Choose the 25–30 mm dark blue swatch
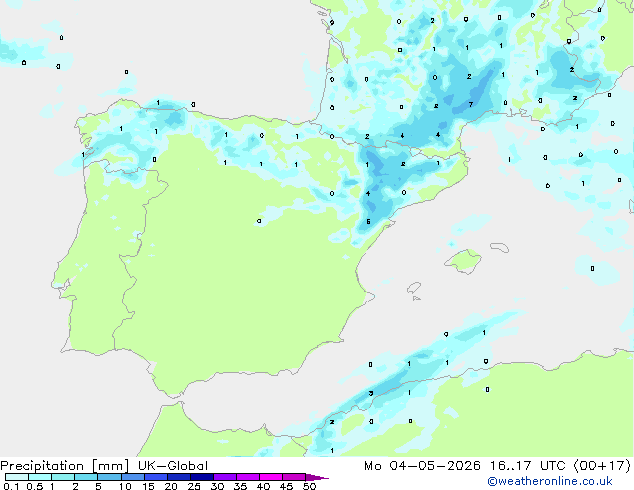The image size is (634, 490). 202,477
